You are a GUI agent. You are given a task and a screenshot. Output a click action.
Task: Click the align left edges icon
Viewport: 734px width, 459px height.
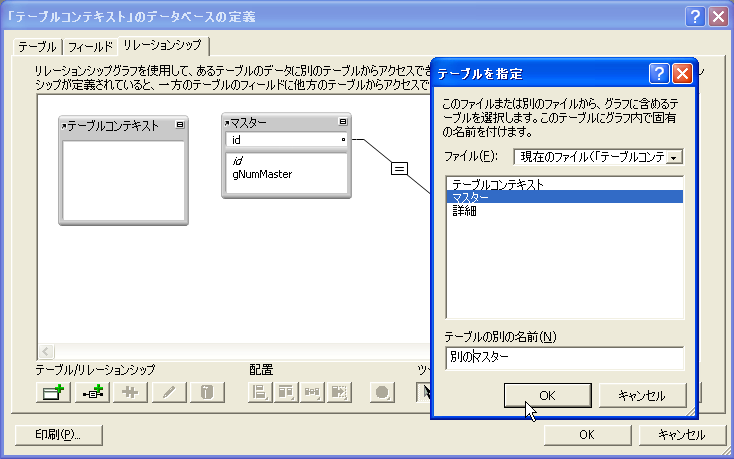point(259,393)
